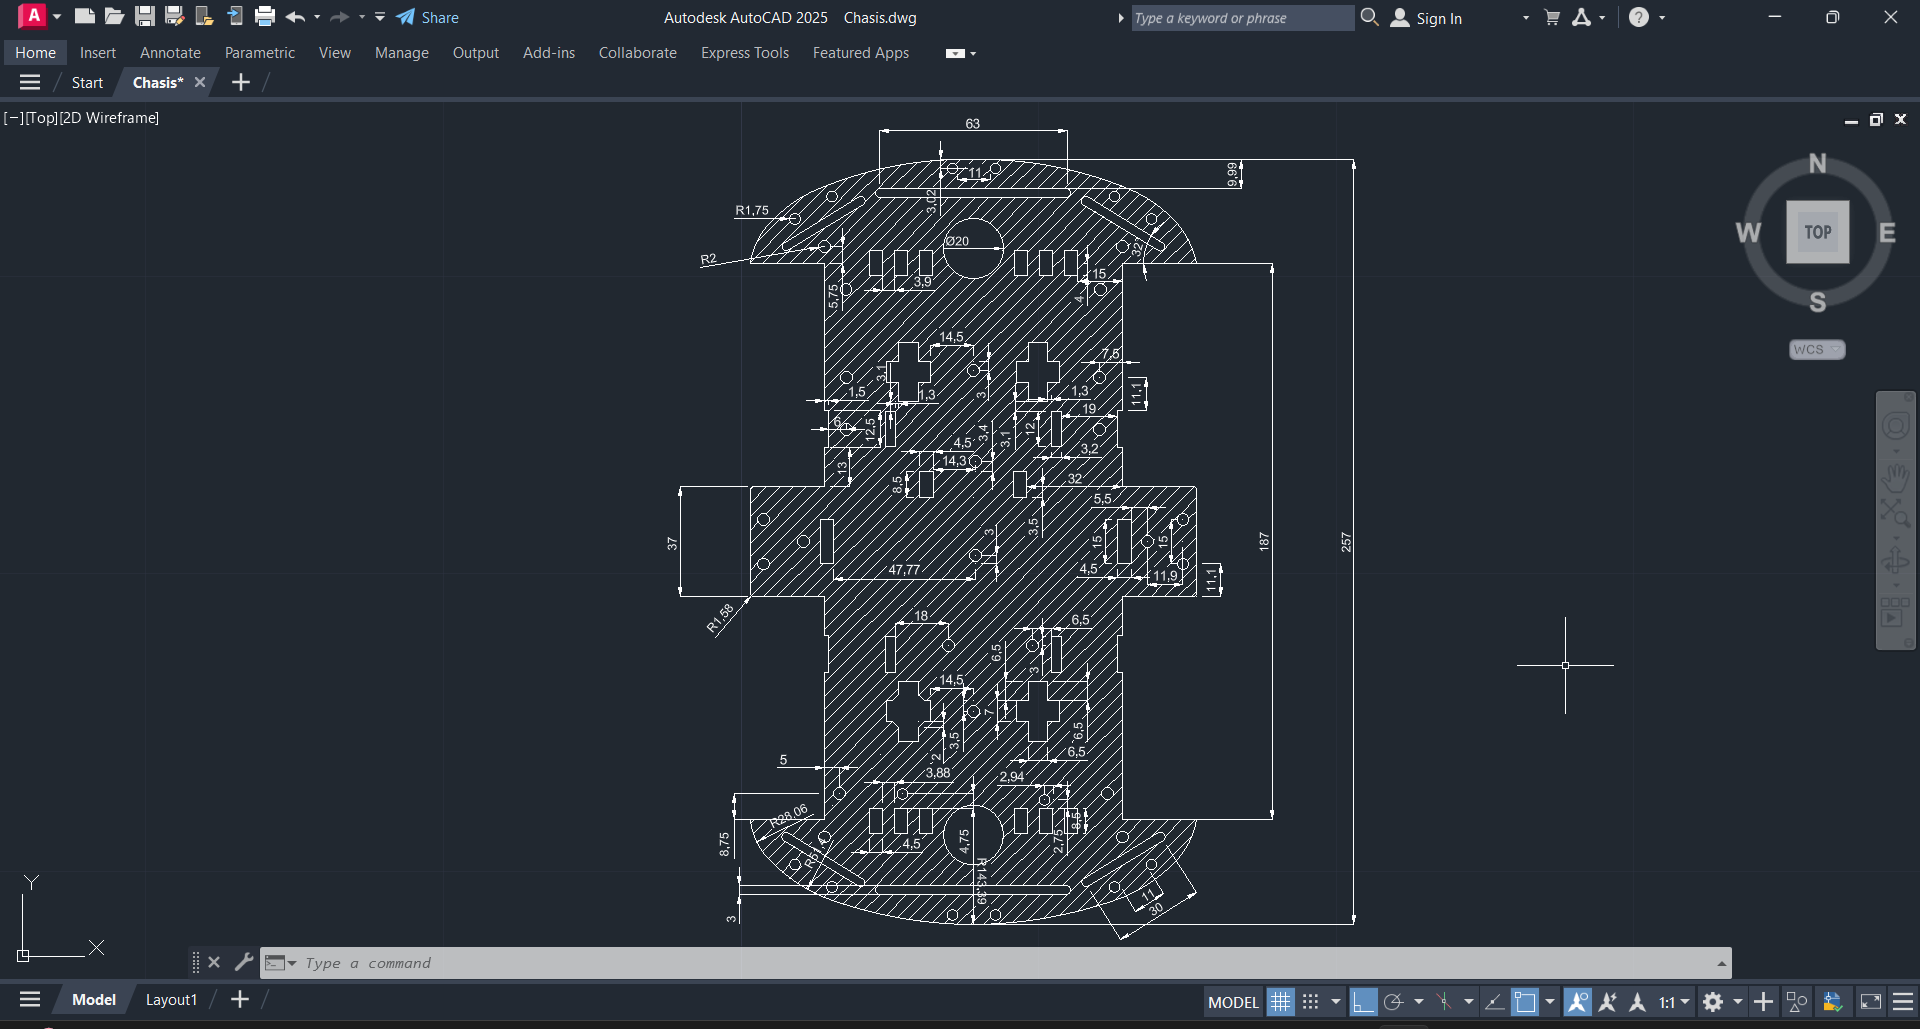
Task: Open the Help question mark icon
Action: [1639, 17]
